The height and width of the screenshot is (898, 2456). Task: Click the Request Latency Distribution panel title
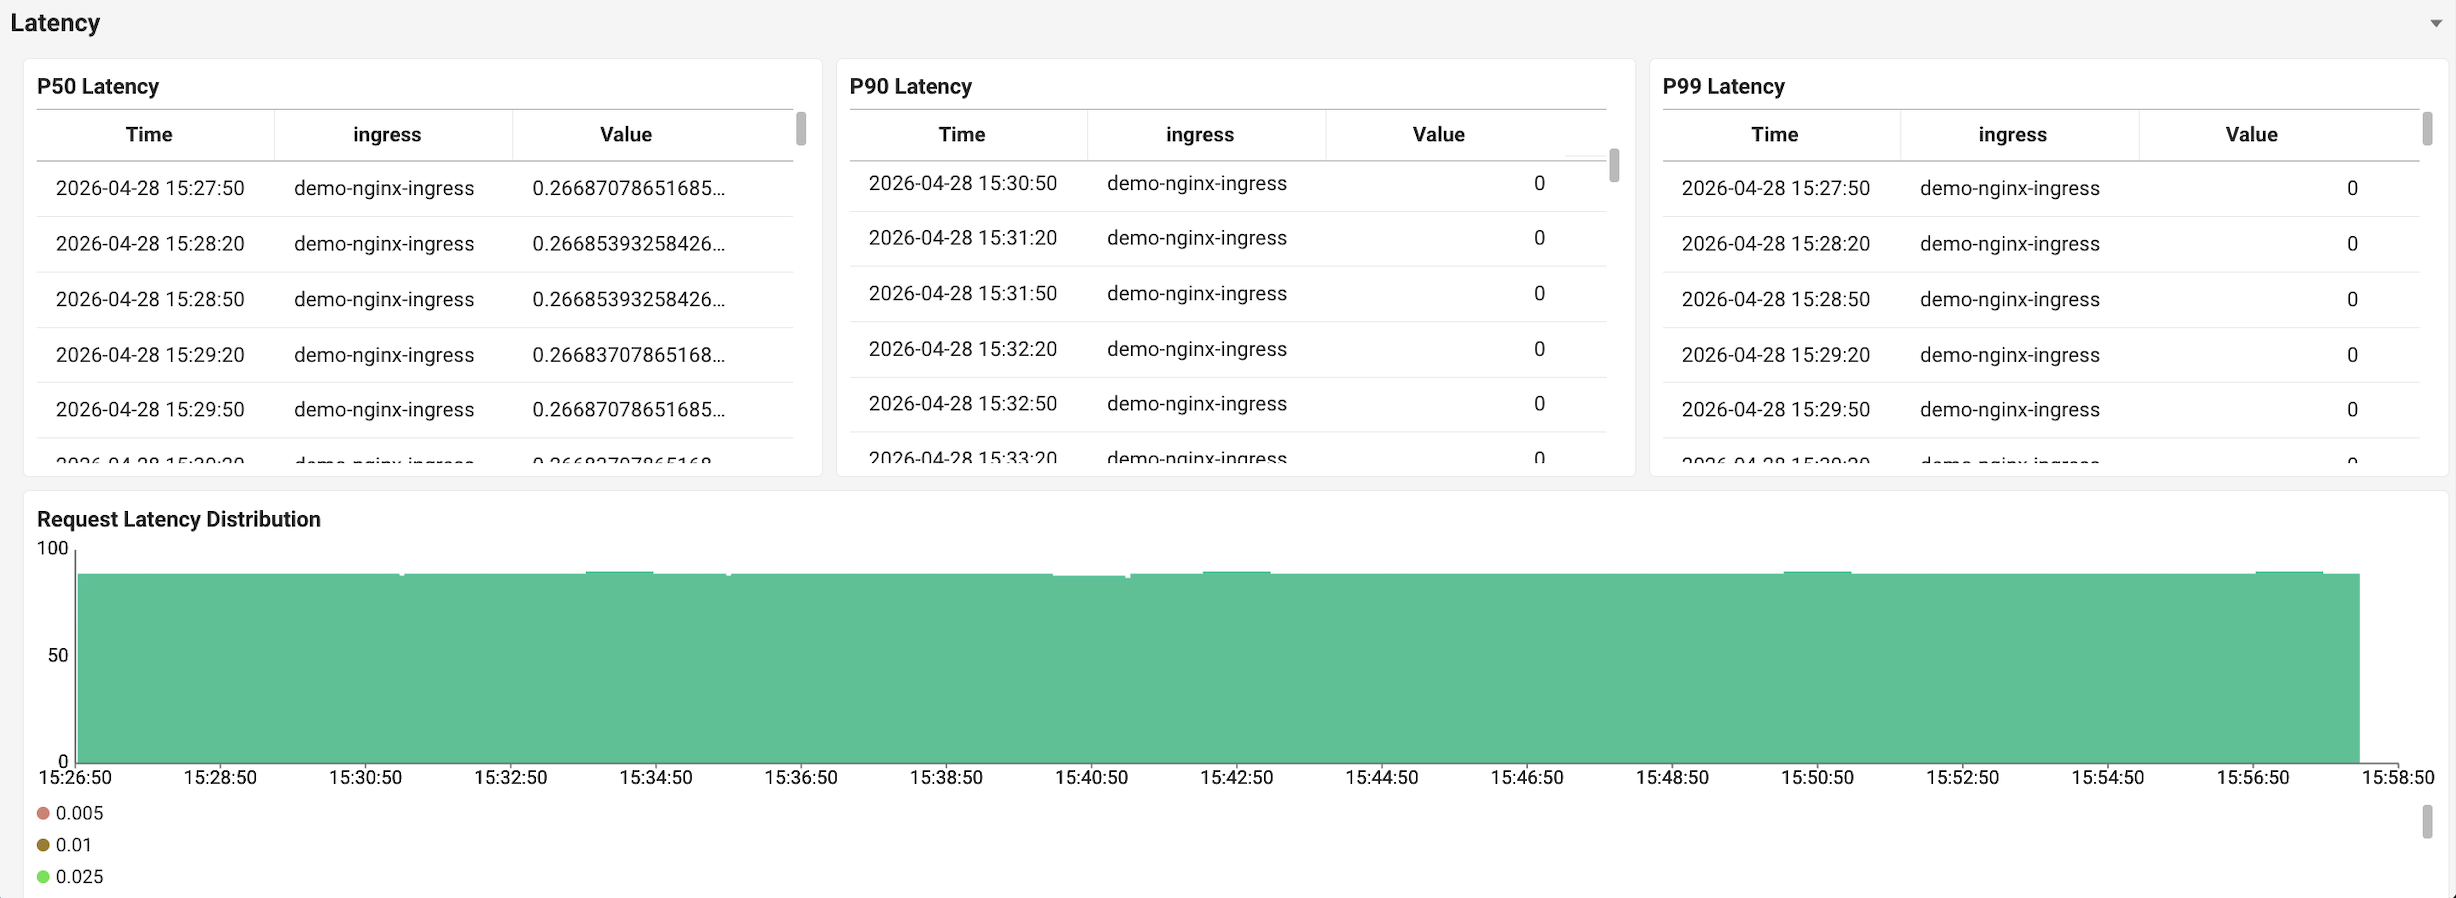coord(179,520)
